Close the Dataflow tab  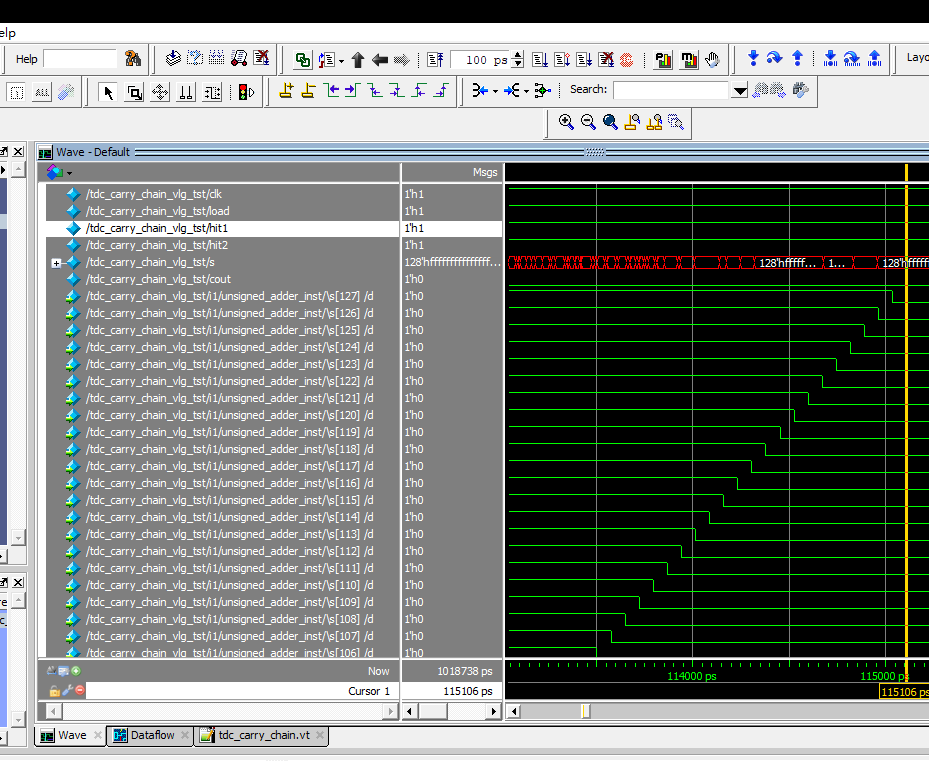(x=184, y=735)
